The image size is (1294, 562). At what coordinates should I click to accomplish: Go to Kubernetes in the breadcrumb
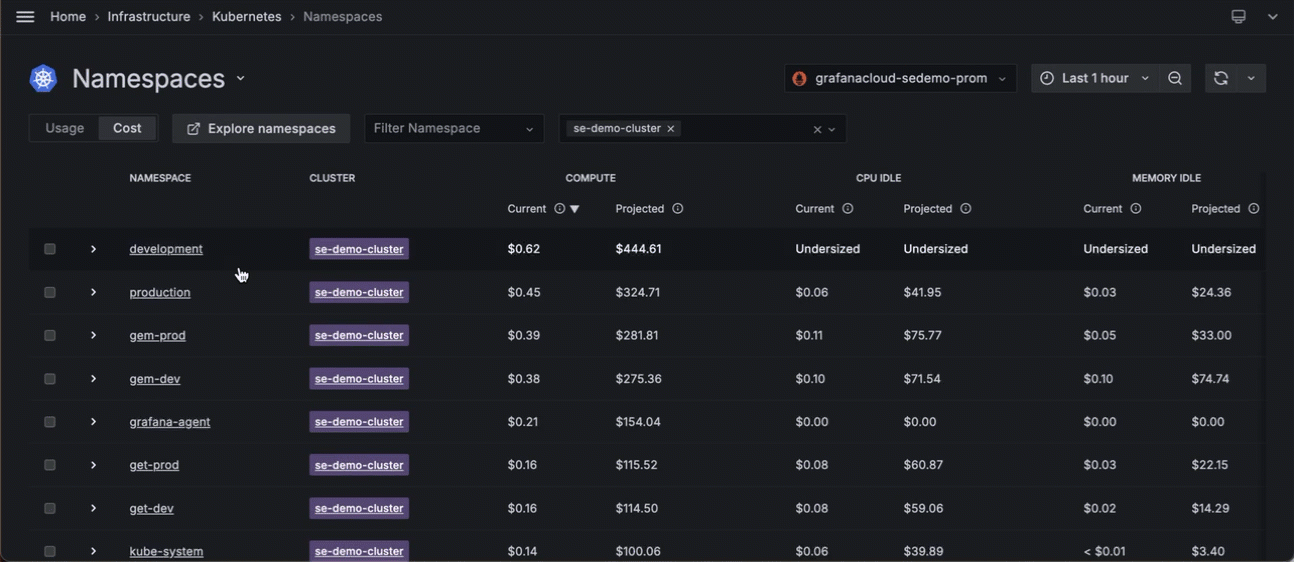(x=246, y=17)
